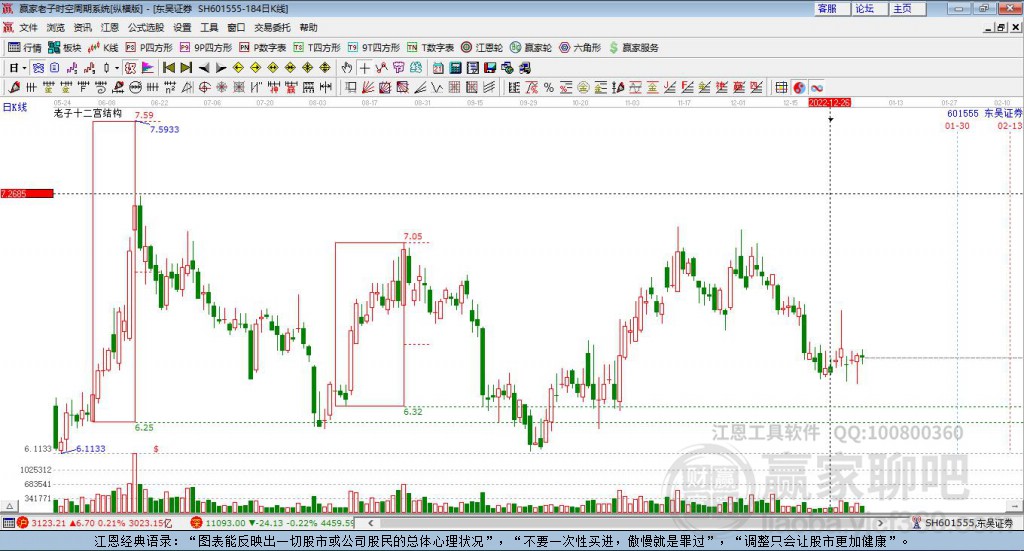Viewport: 1024px width, 551px height.
Task: Open the 六角形 hexagon tool
Action: pos(580,48)
